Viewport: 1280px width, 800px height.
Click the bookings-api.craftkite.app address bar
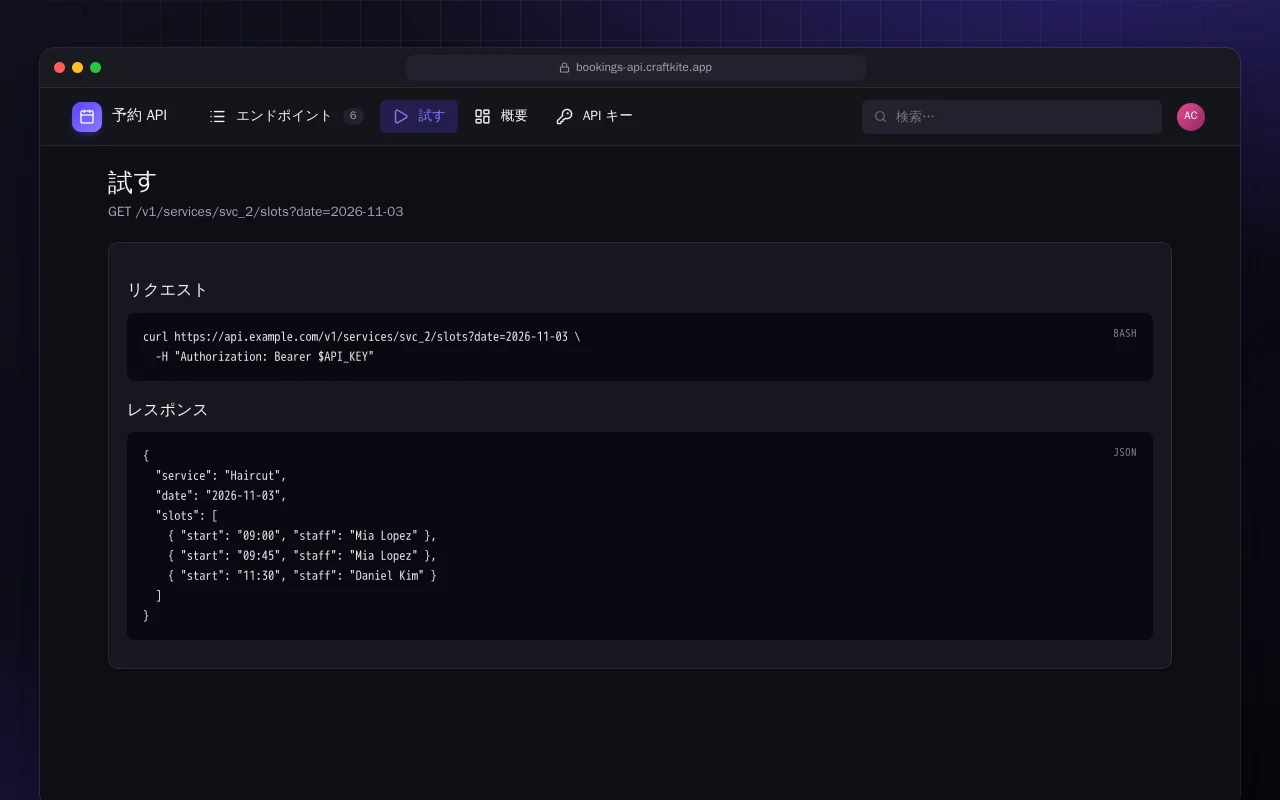(636, 68)
